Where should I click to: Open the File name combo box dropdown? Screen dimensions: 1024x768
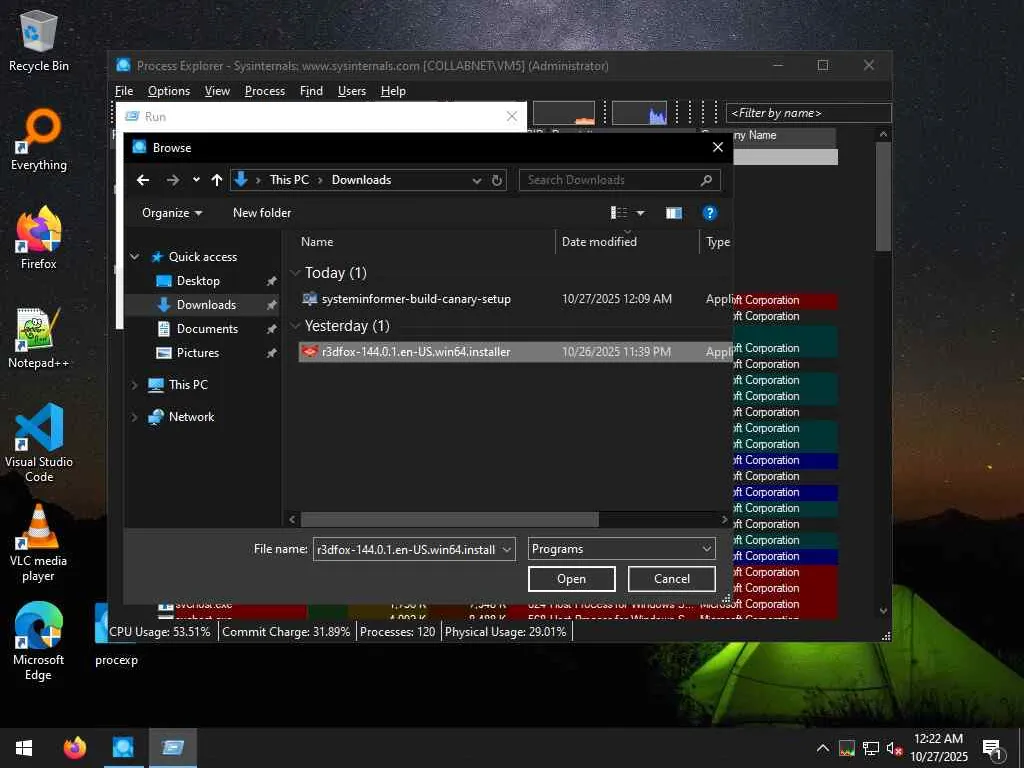pos(507,549)
